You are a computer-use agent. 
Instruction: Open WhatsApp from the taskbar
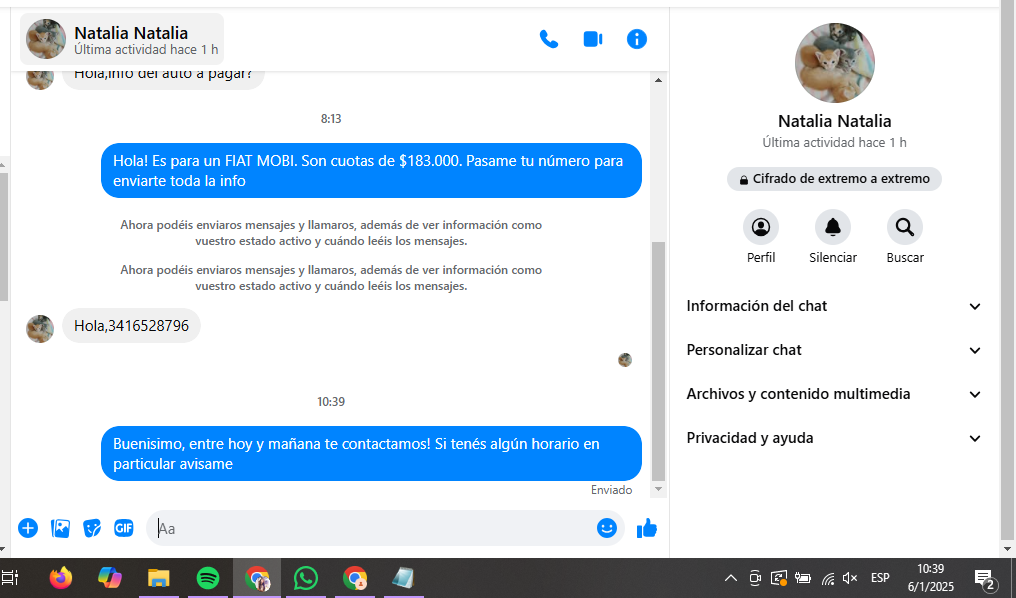306,578
